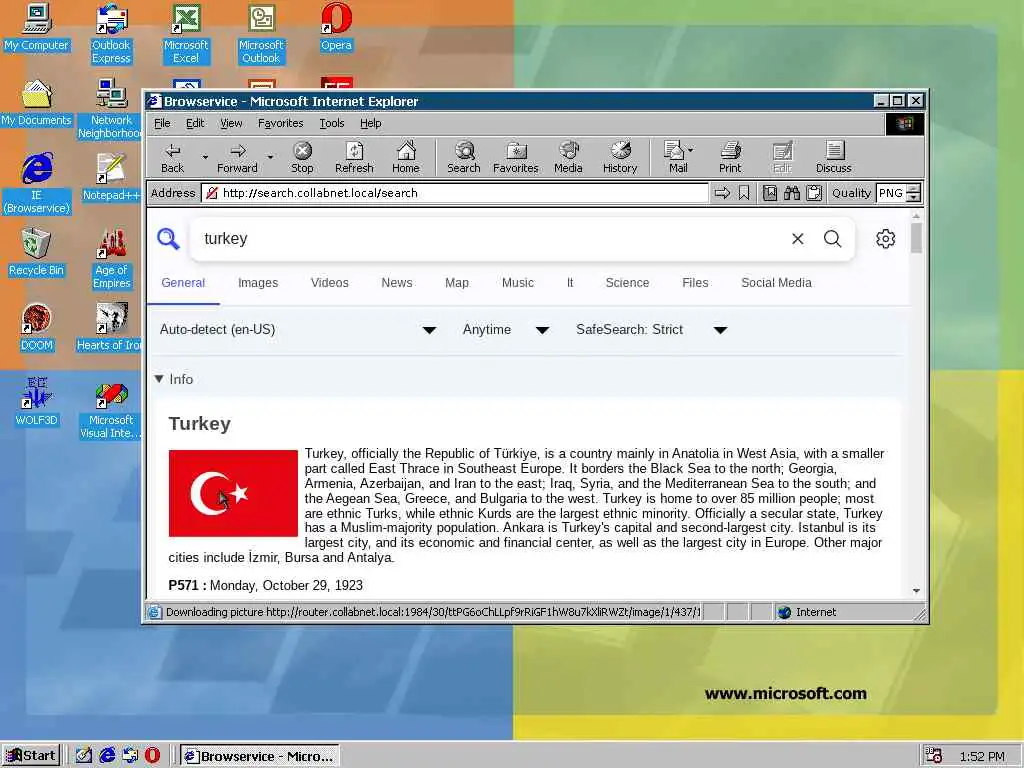This screenshot has height=768, width=1024.
Task: Open the Search toolbar pane
Action: coord(464,158)
